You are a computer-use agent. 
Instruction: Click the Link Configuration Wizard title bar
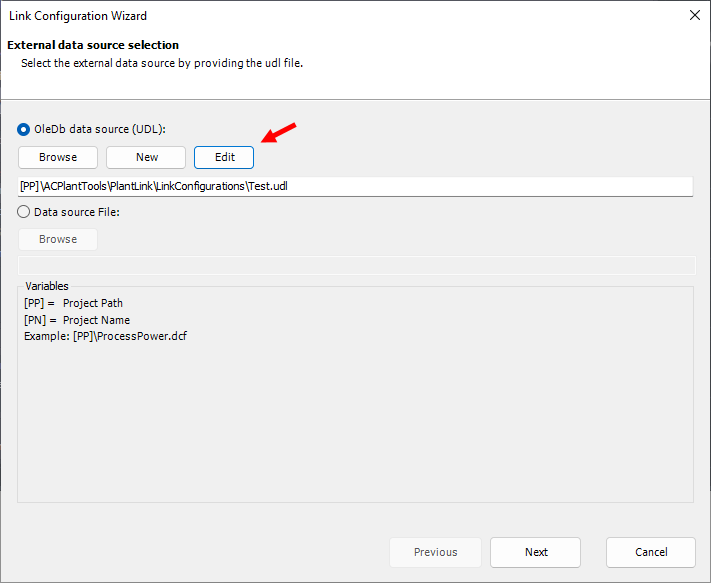300,16
